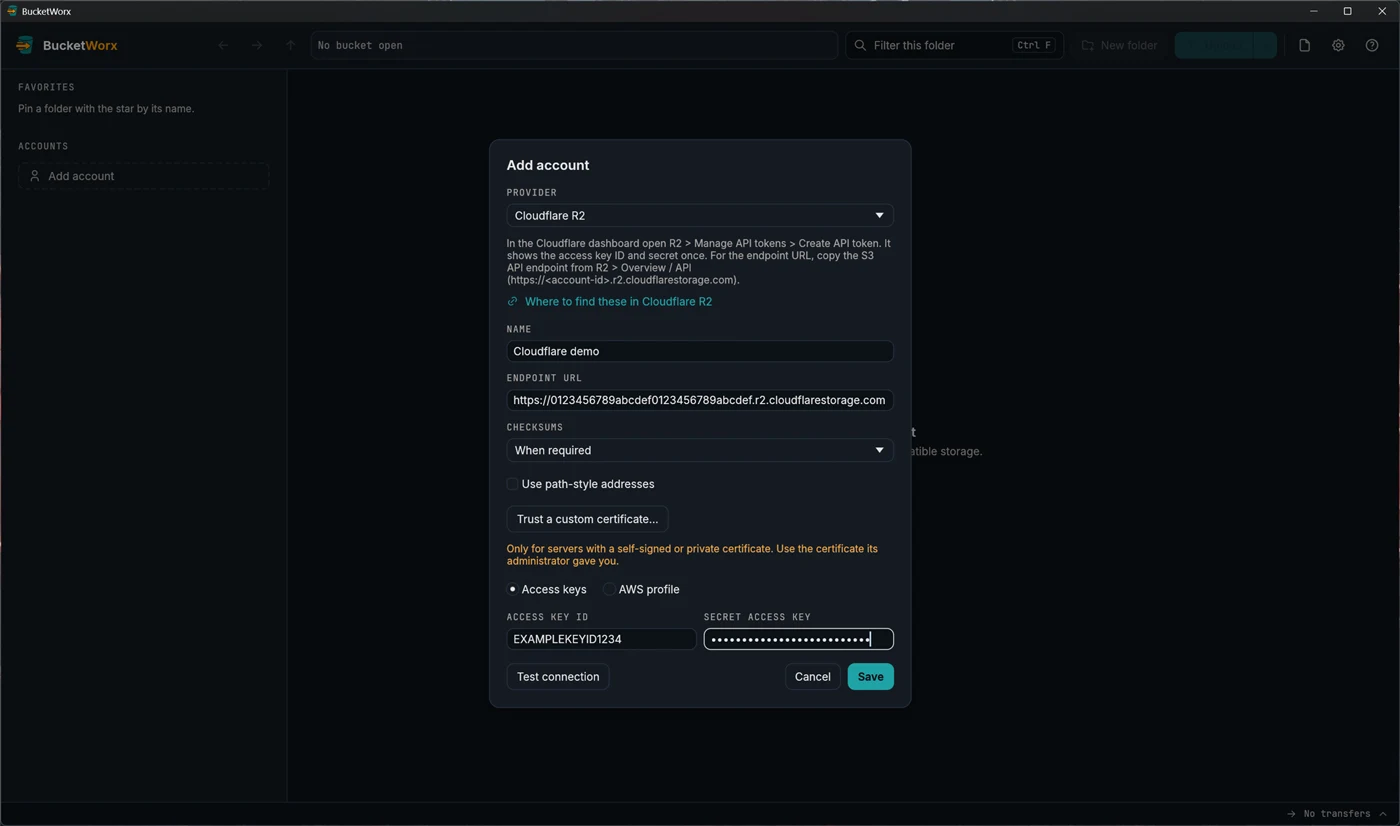The image size is (1400, 826).
Task: Click Trust a custom certificate button
Action: (587, 519)
